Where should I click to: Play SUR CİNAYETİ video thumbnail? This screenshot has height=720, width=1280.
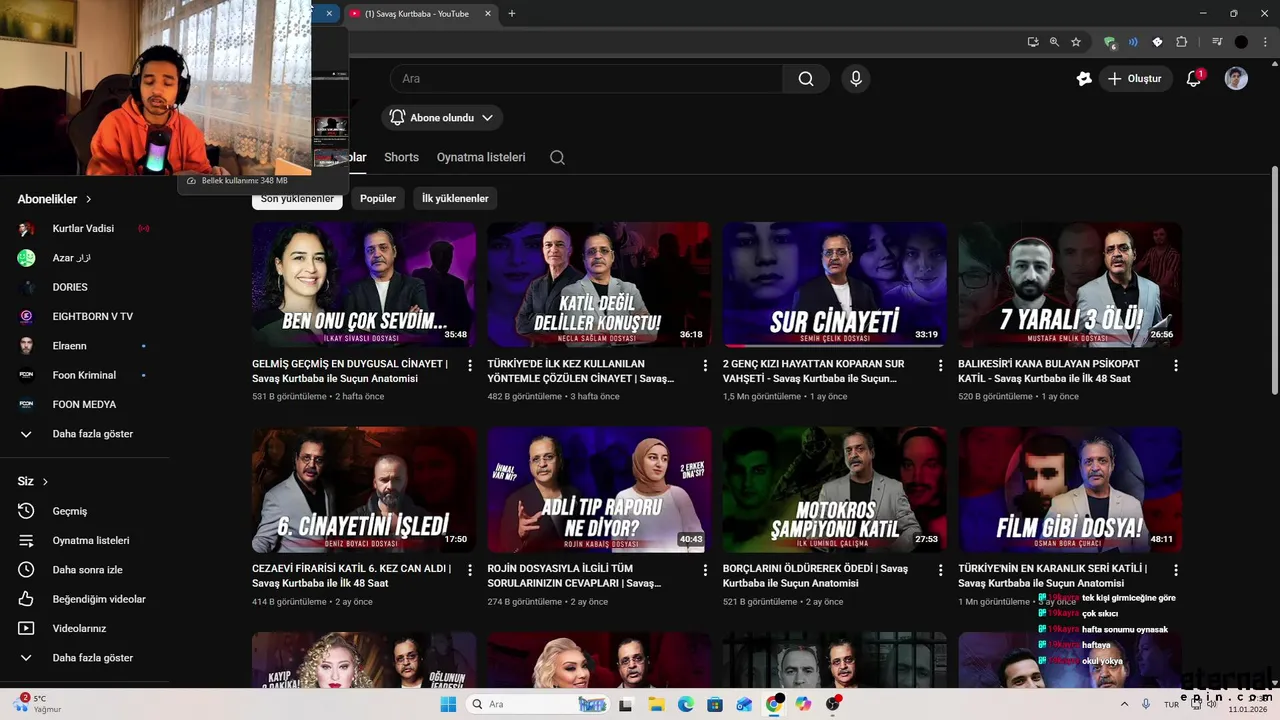834,285
